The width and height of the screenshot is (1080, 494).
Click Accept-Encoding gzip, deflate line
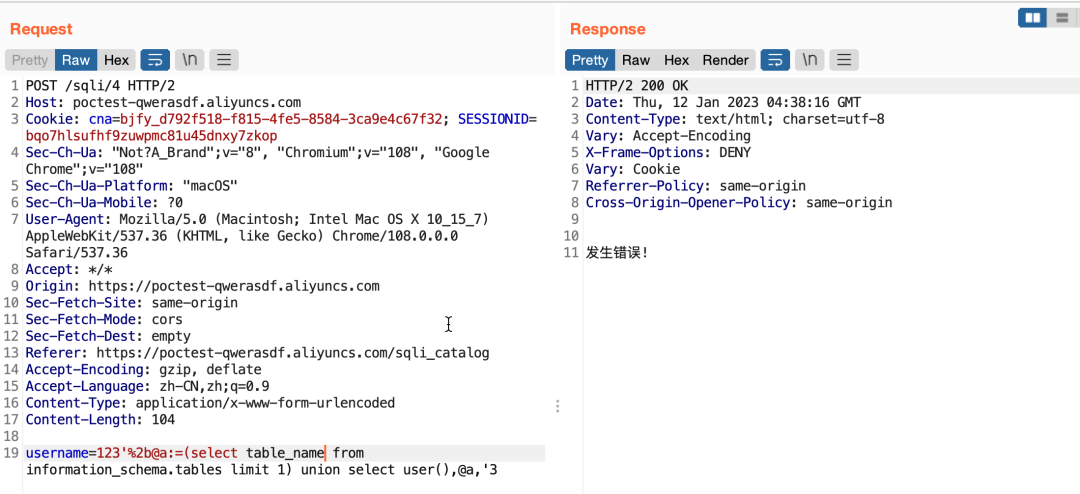(143, 369)
